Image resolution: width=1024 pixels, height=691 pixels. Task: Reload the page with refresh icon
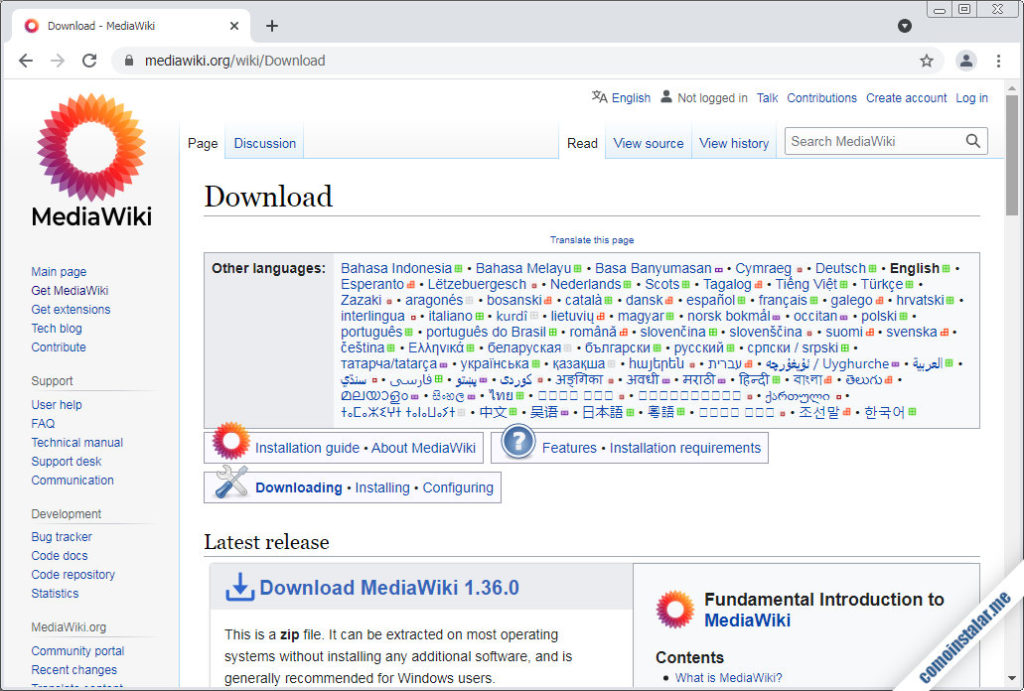(x=89, y=61)
